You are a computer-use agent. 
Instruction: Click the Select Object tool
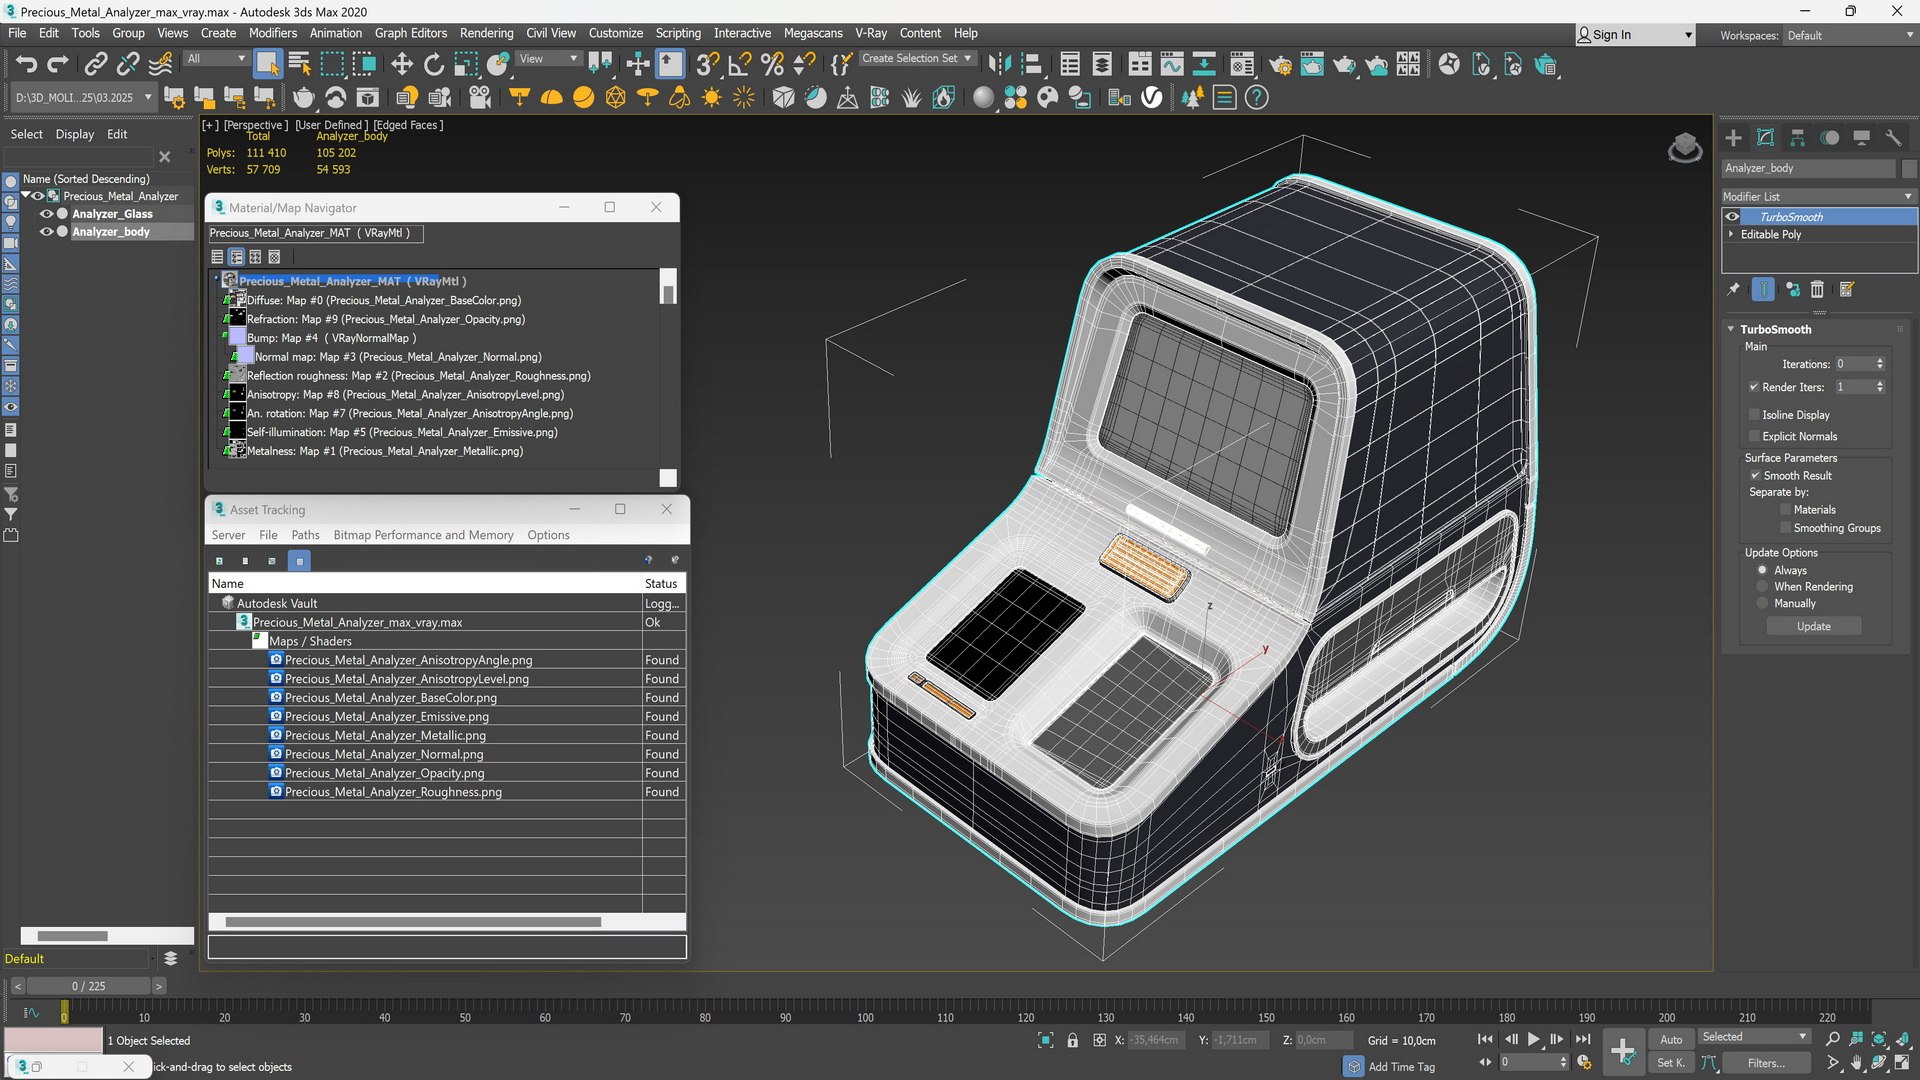pyautogui.click(x=267, y=65)
